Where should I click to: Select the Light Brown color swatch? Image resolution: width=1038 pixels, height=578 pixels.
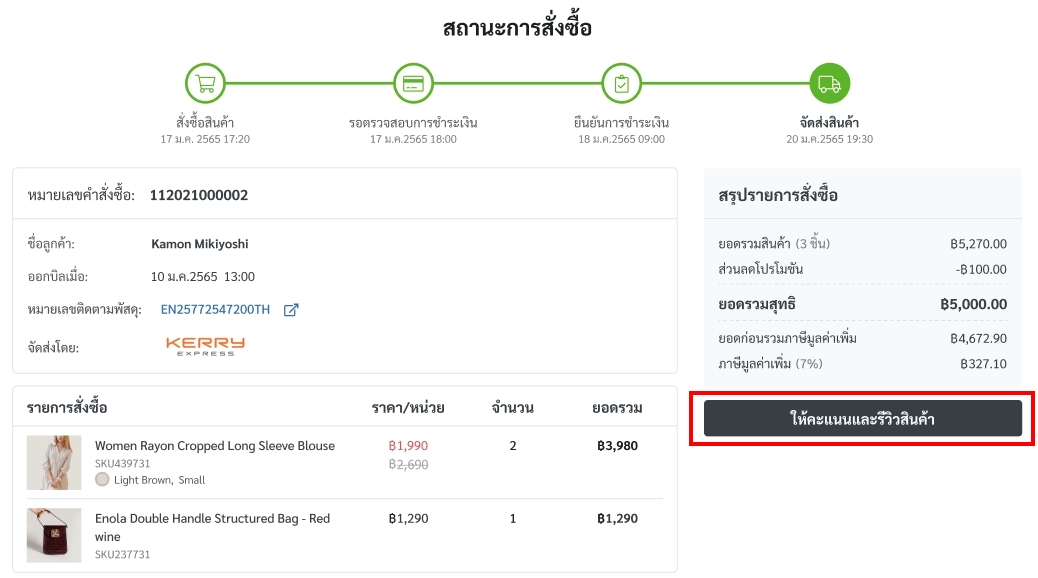(102, 479)
